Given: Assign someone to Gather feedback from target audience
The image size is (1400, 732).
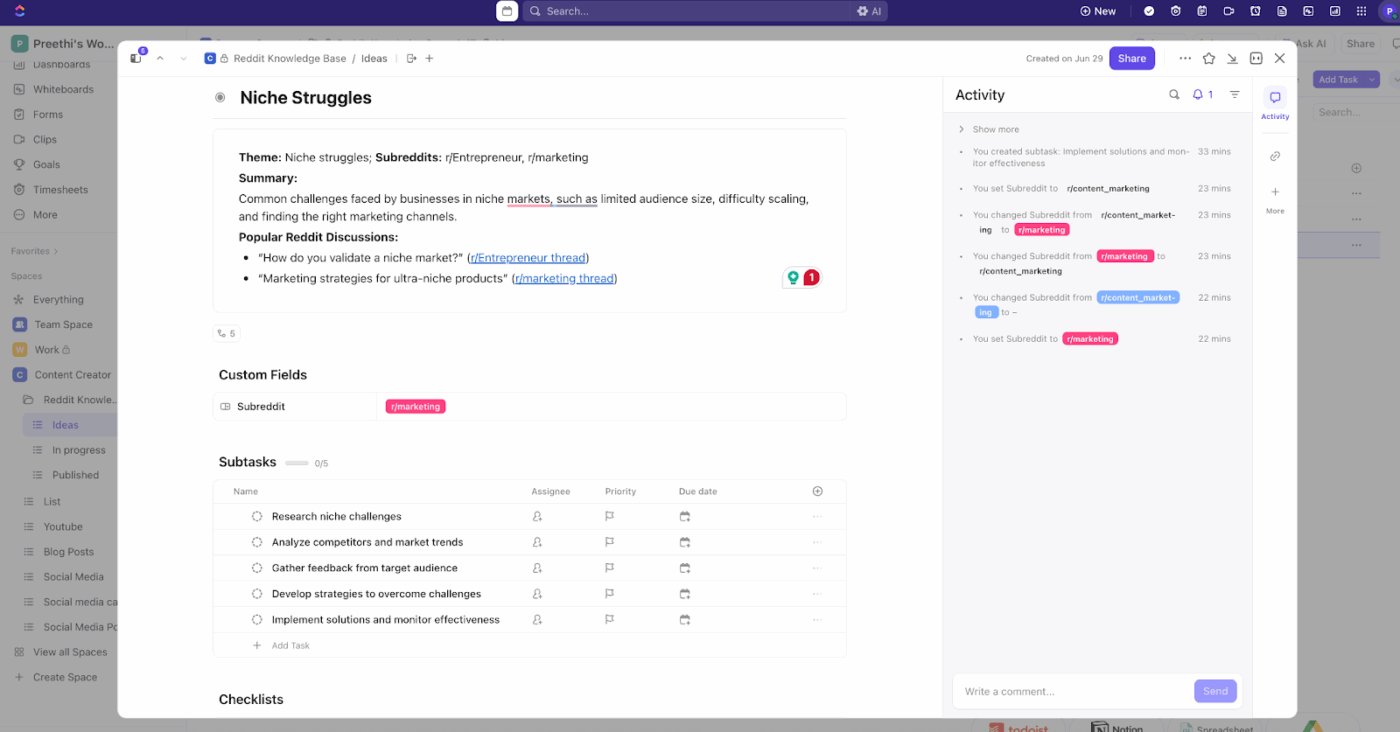Looking at the screenshot, I should click(537, 567).
